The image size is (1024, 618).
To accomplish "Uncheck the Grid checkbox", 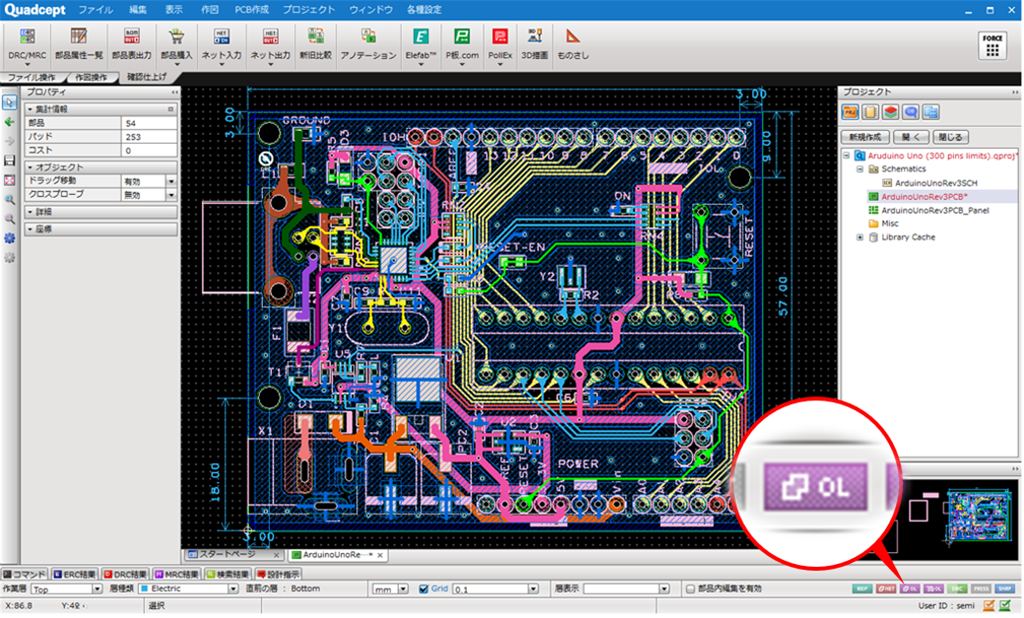I will pyautogui.click(x=423, y=589).
